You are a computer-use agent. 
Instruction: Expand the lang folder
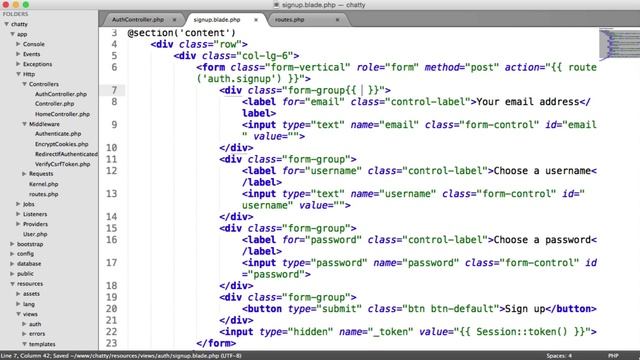(x=18, y=304)
